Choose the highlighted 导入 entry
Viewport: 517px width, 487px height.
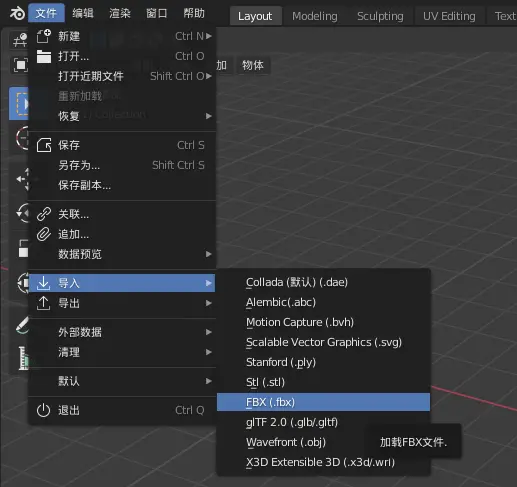(122, 283)
